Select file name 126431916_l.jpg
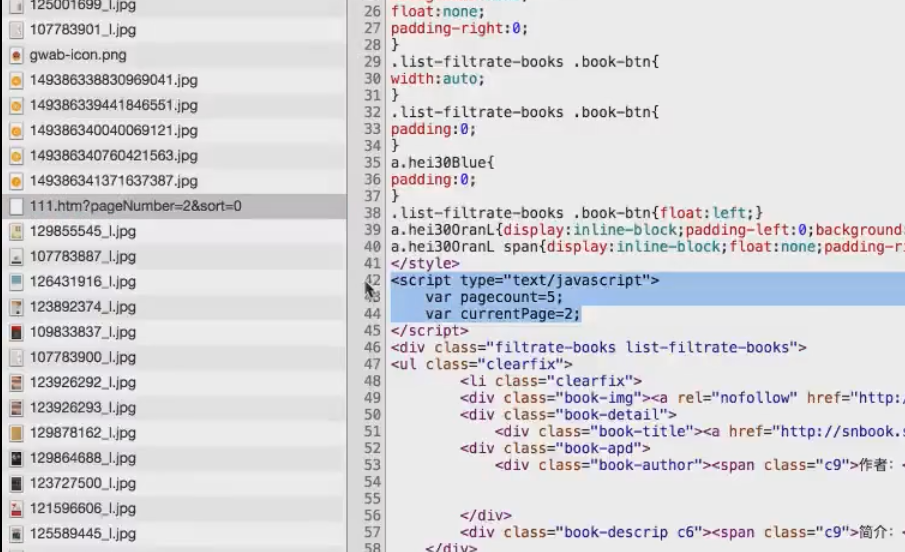The width and height of the screenshot is (905, 552). (83, 282)
